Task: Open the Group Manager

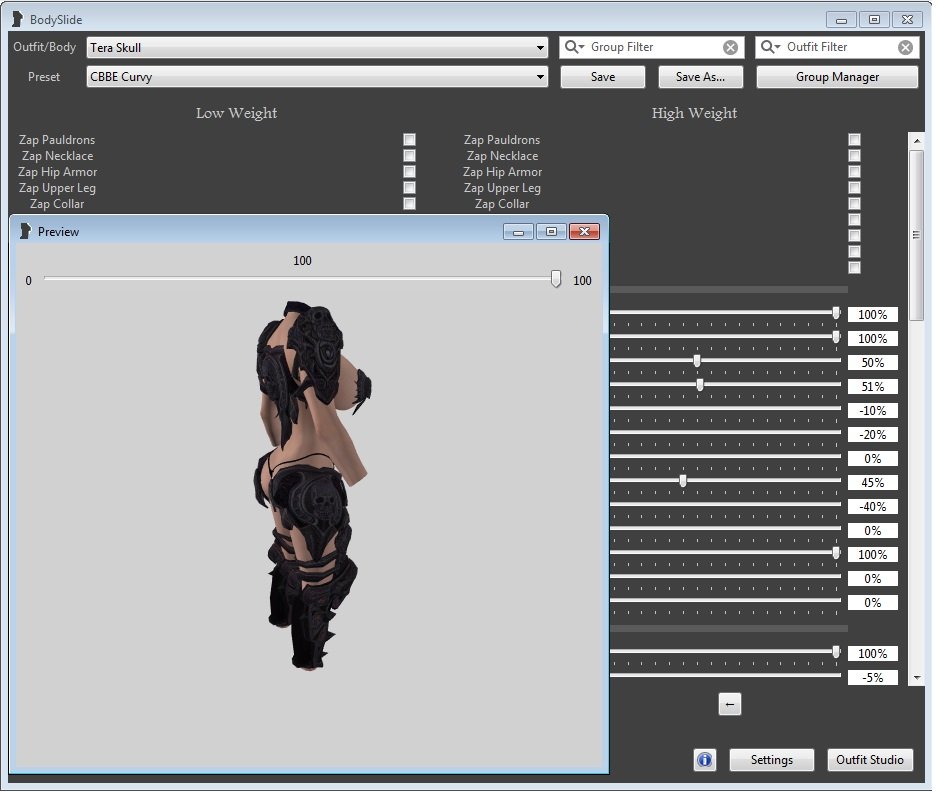Action: [837, 77]
